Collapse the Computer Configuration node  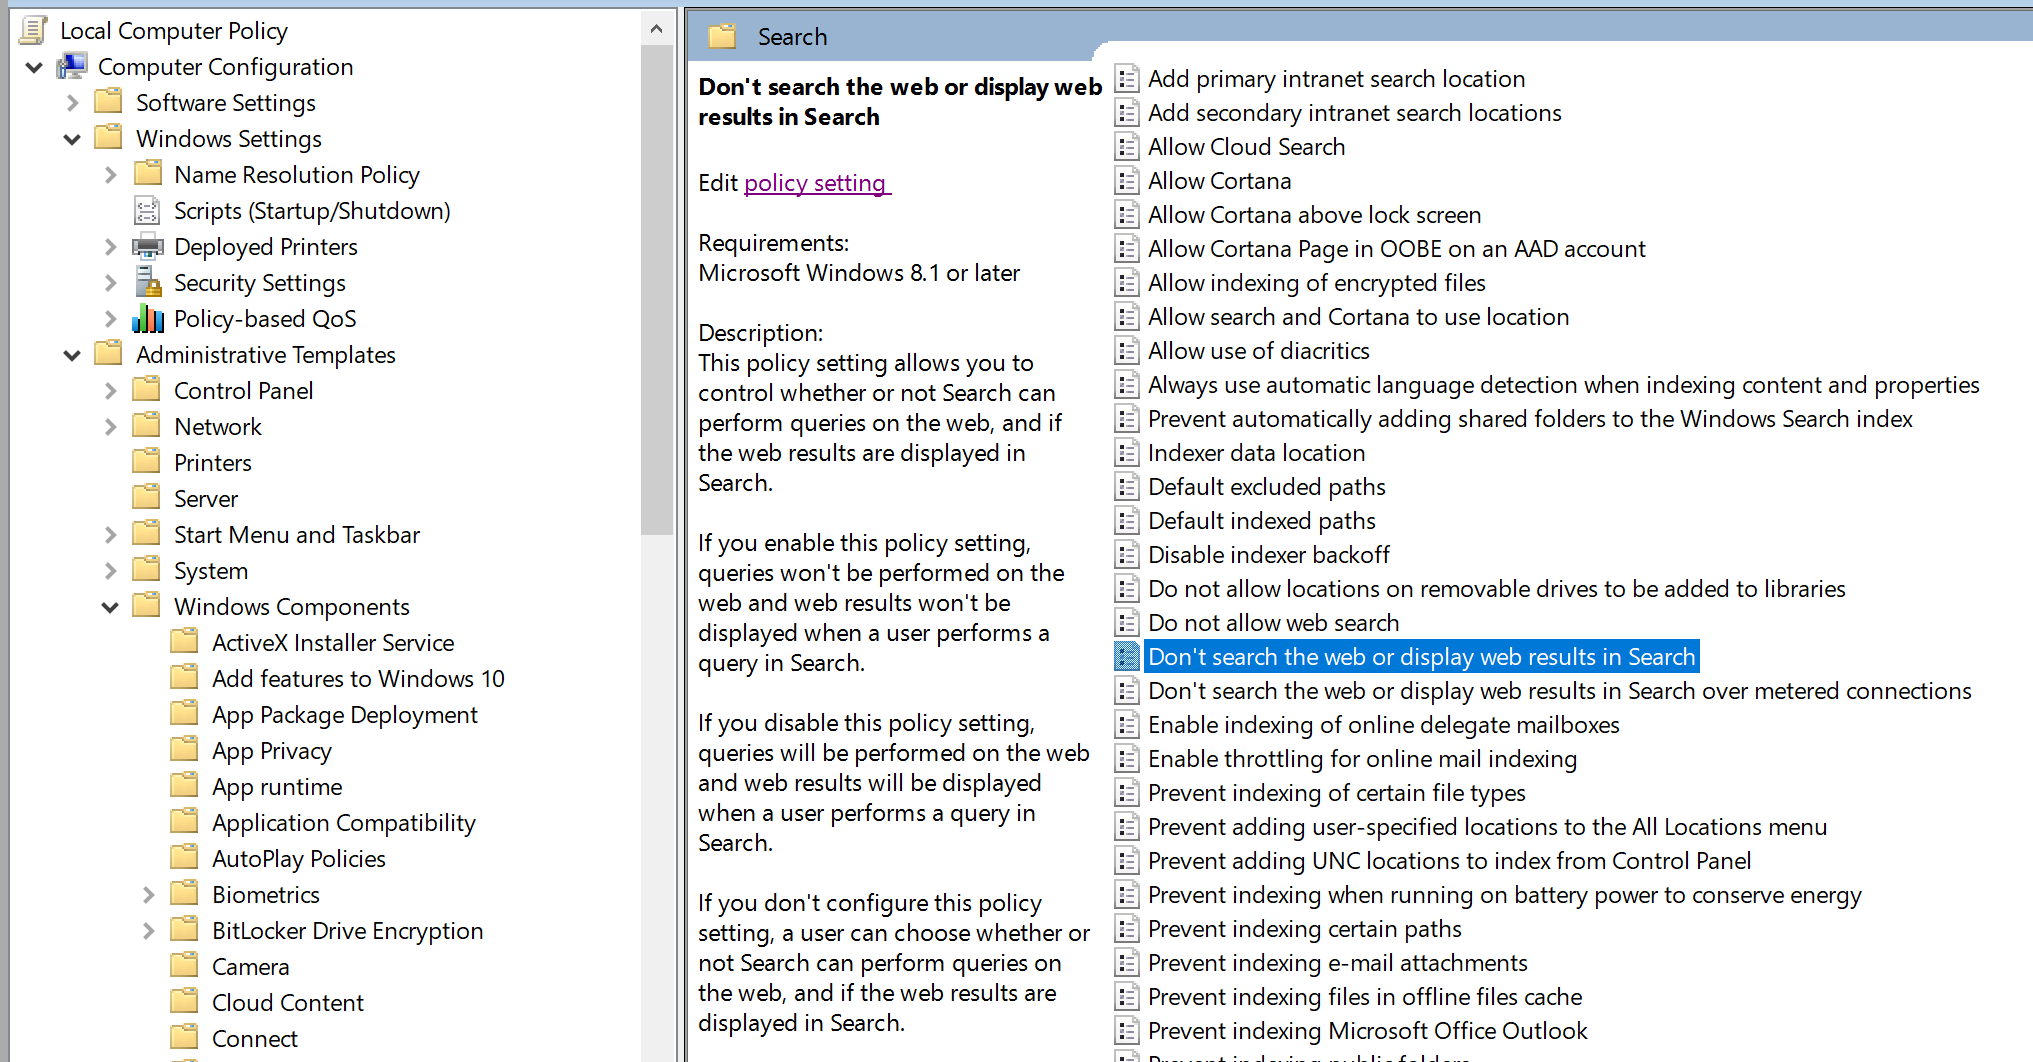[x=34, y=67]
